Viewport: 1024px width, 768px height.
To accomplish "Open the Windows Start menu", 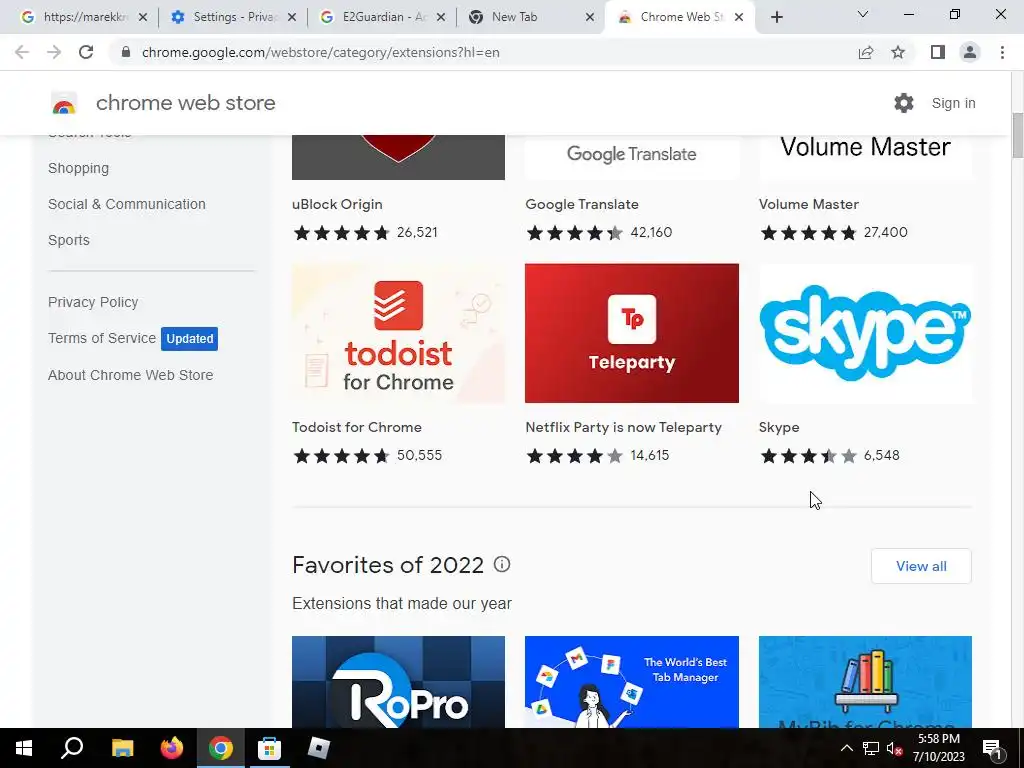I will coord(24,748).
